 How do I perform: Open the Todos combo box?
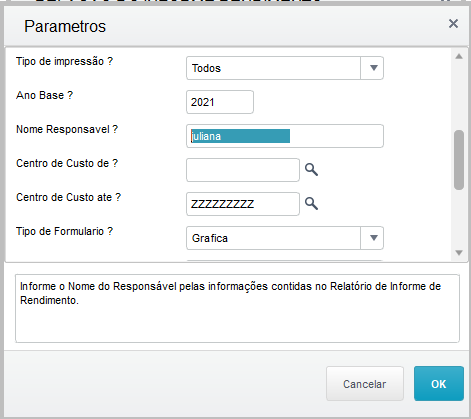click(x=285, y=68)
